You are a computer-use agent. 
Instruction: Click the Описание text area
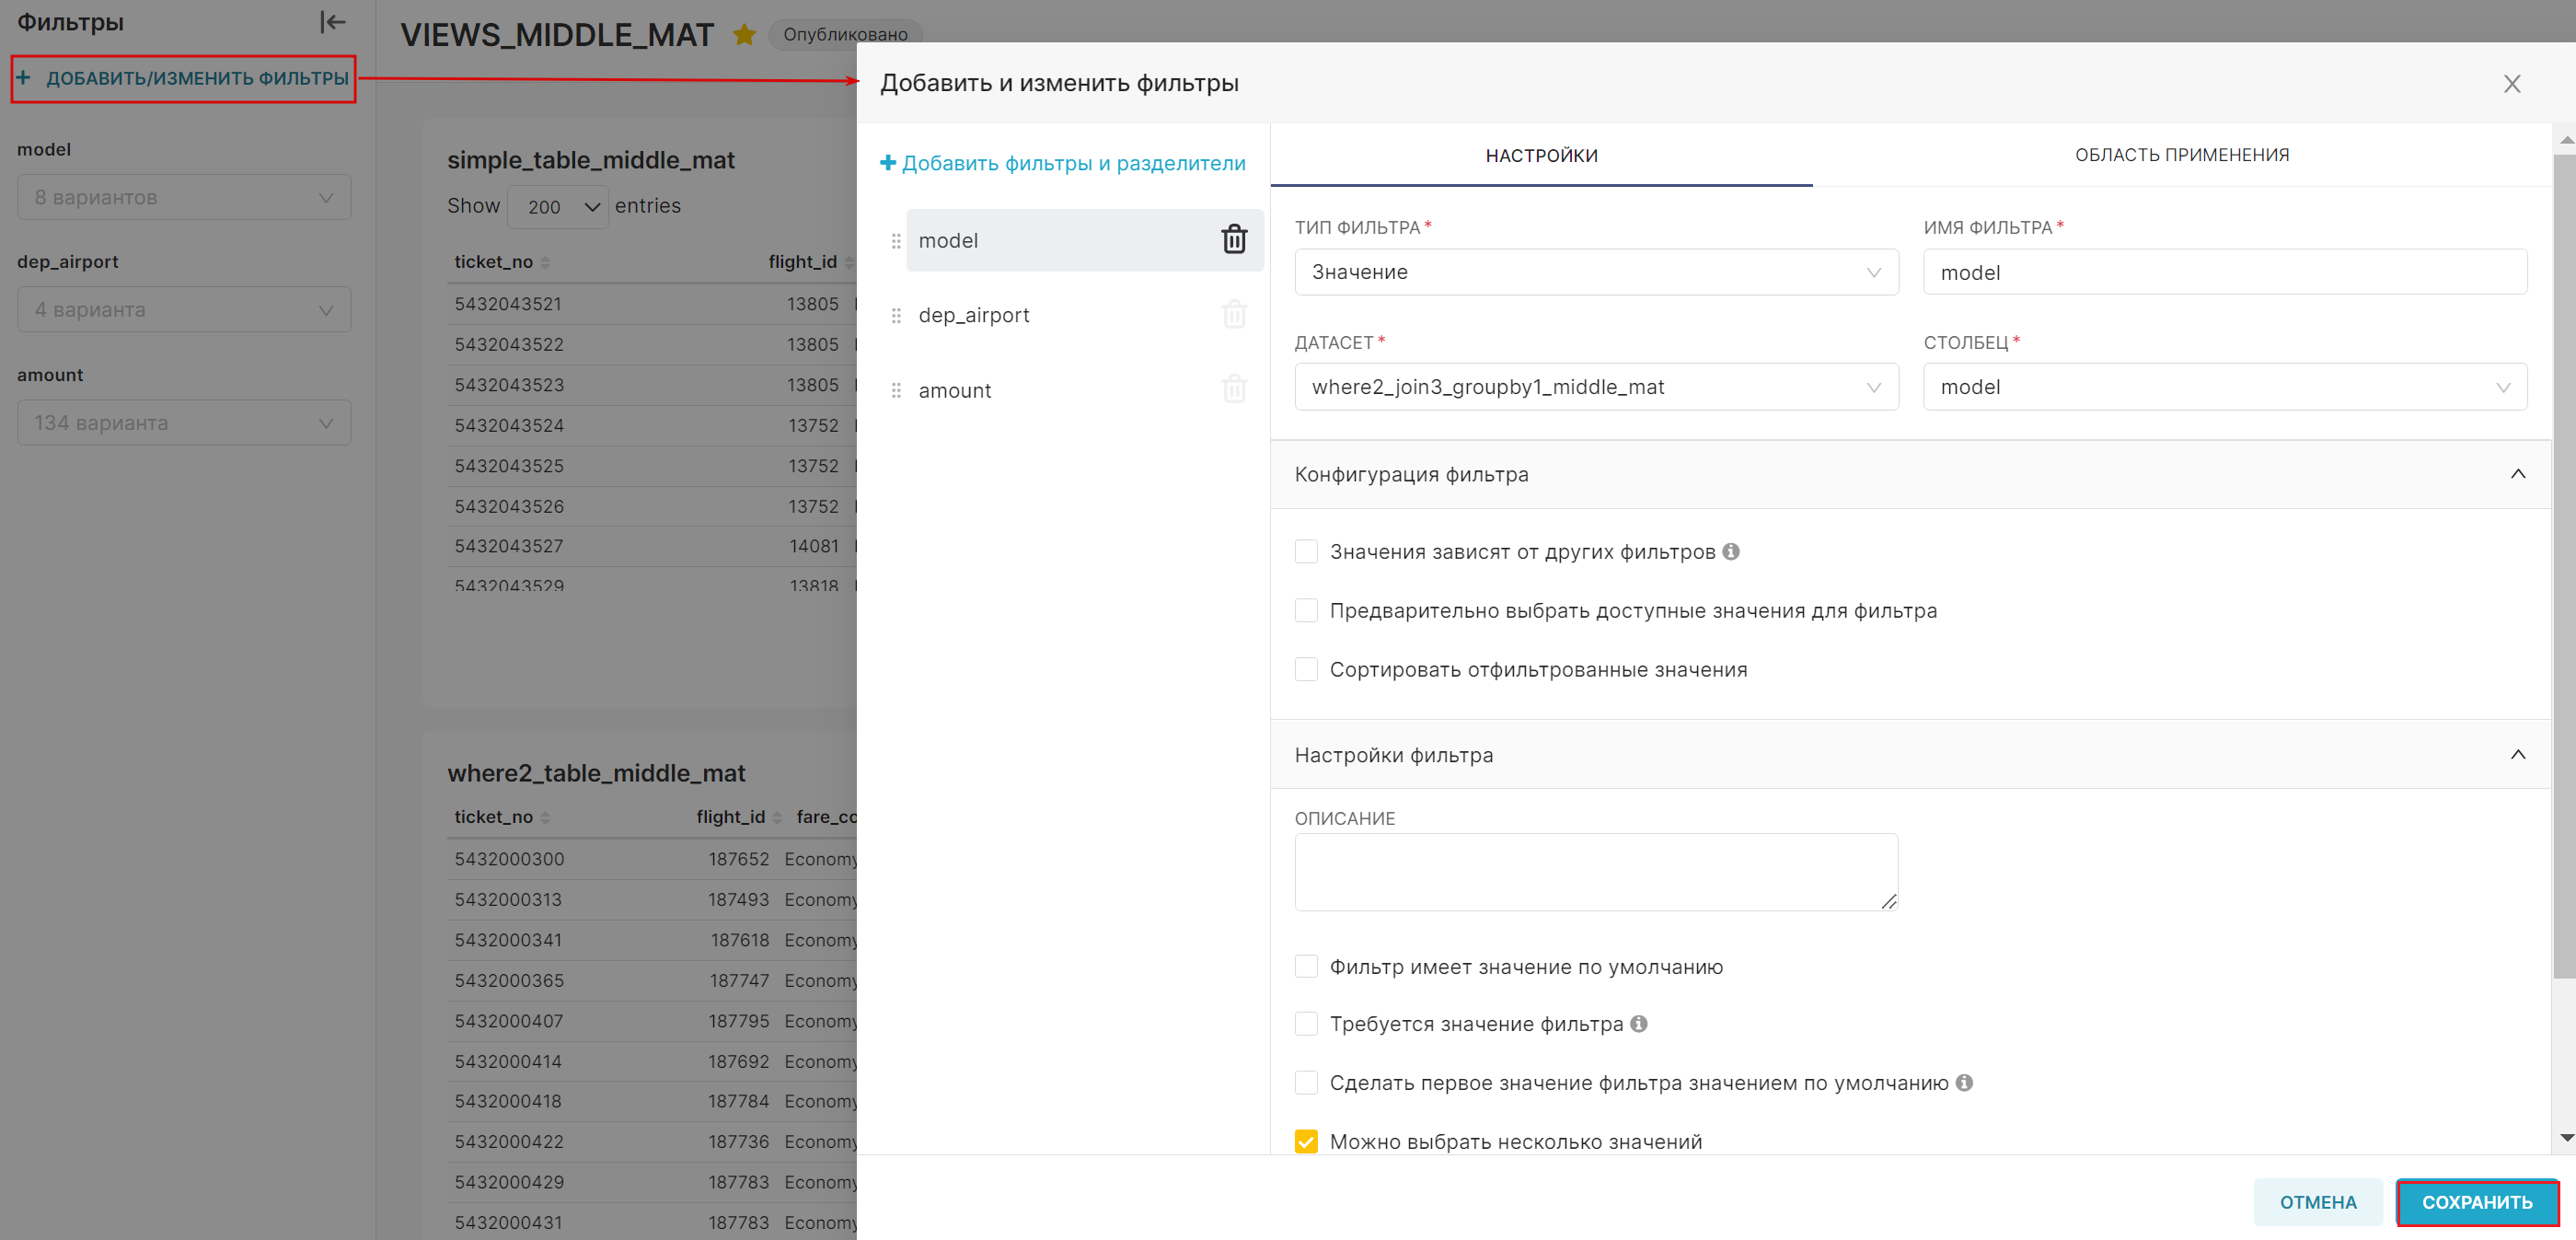coord(1596,872)
